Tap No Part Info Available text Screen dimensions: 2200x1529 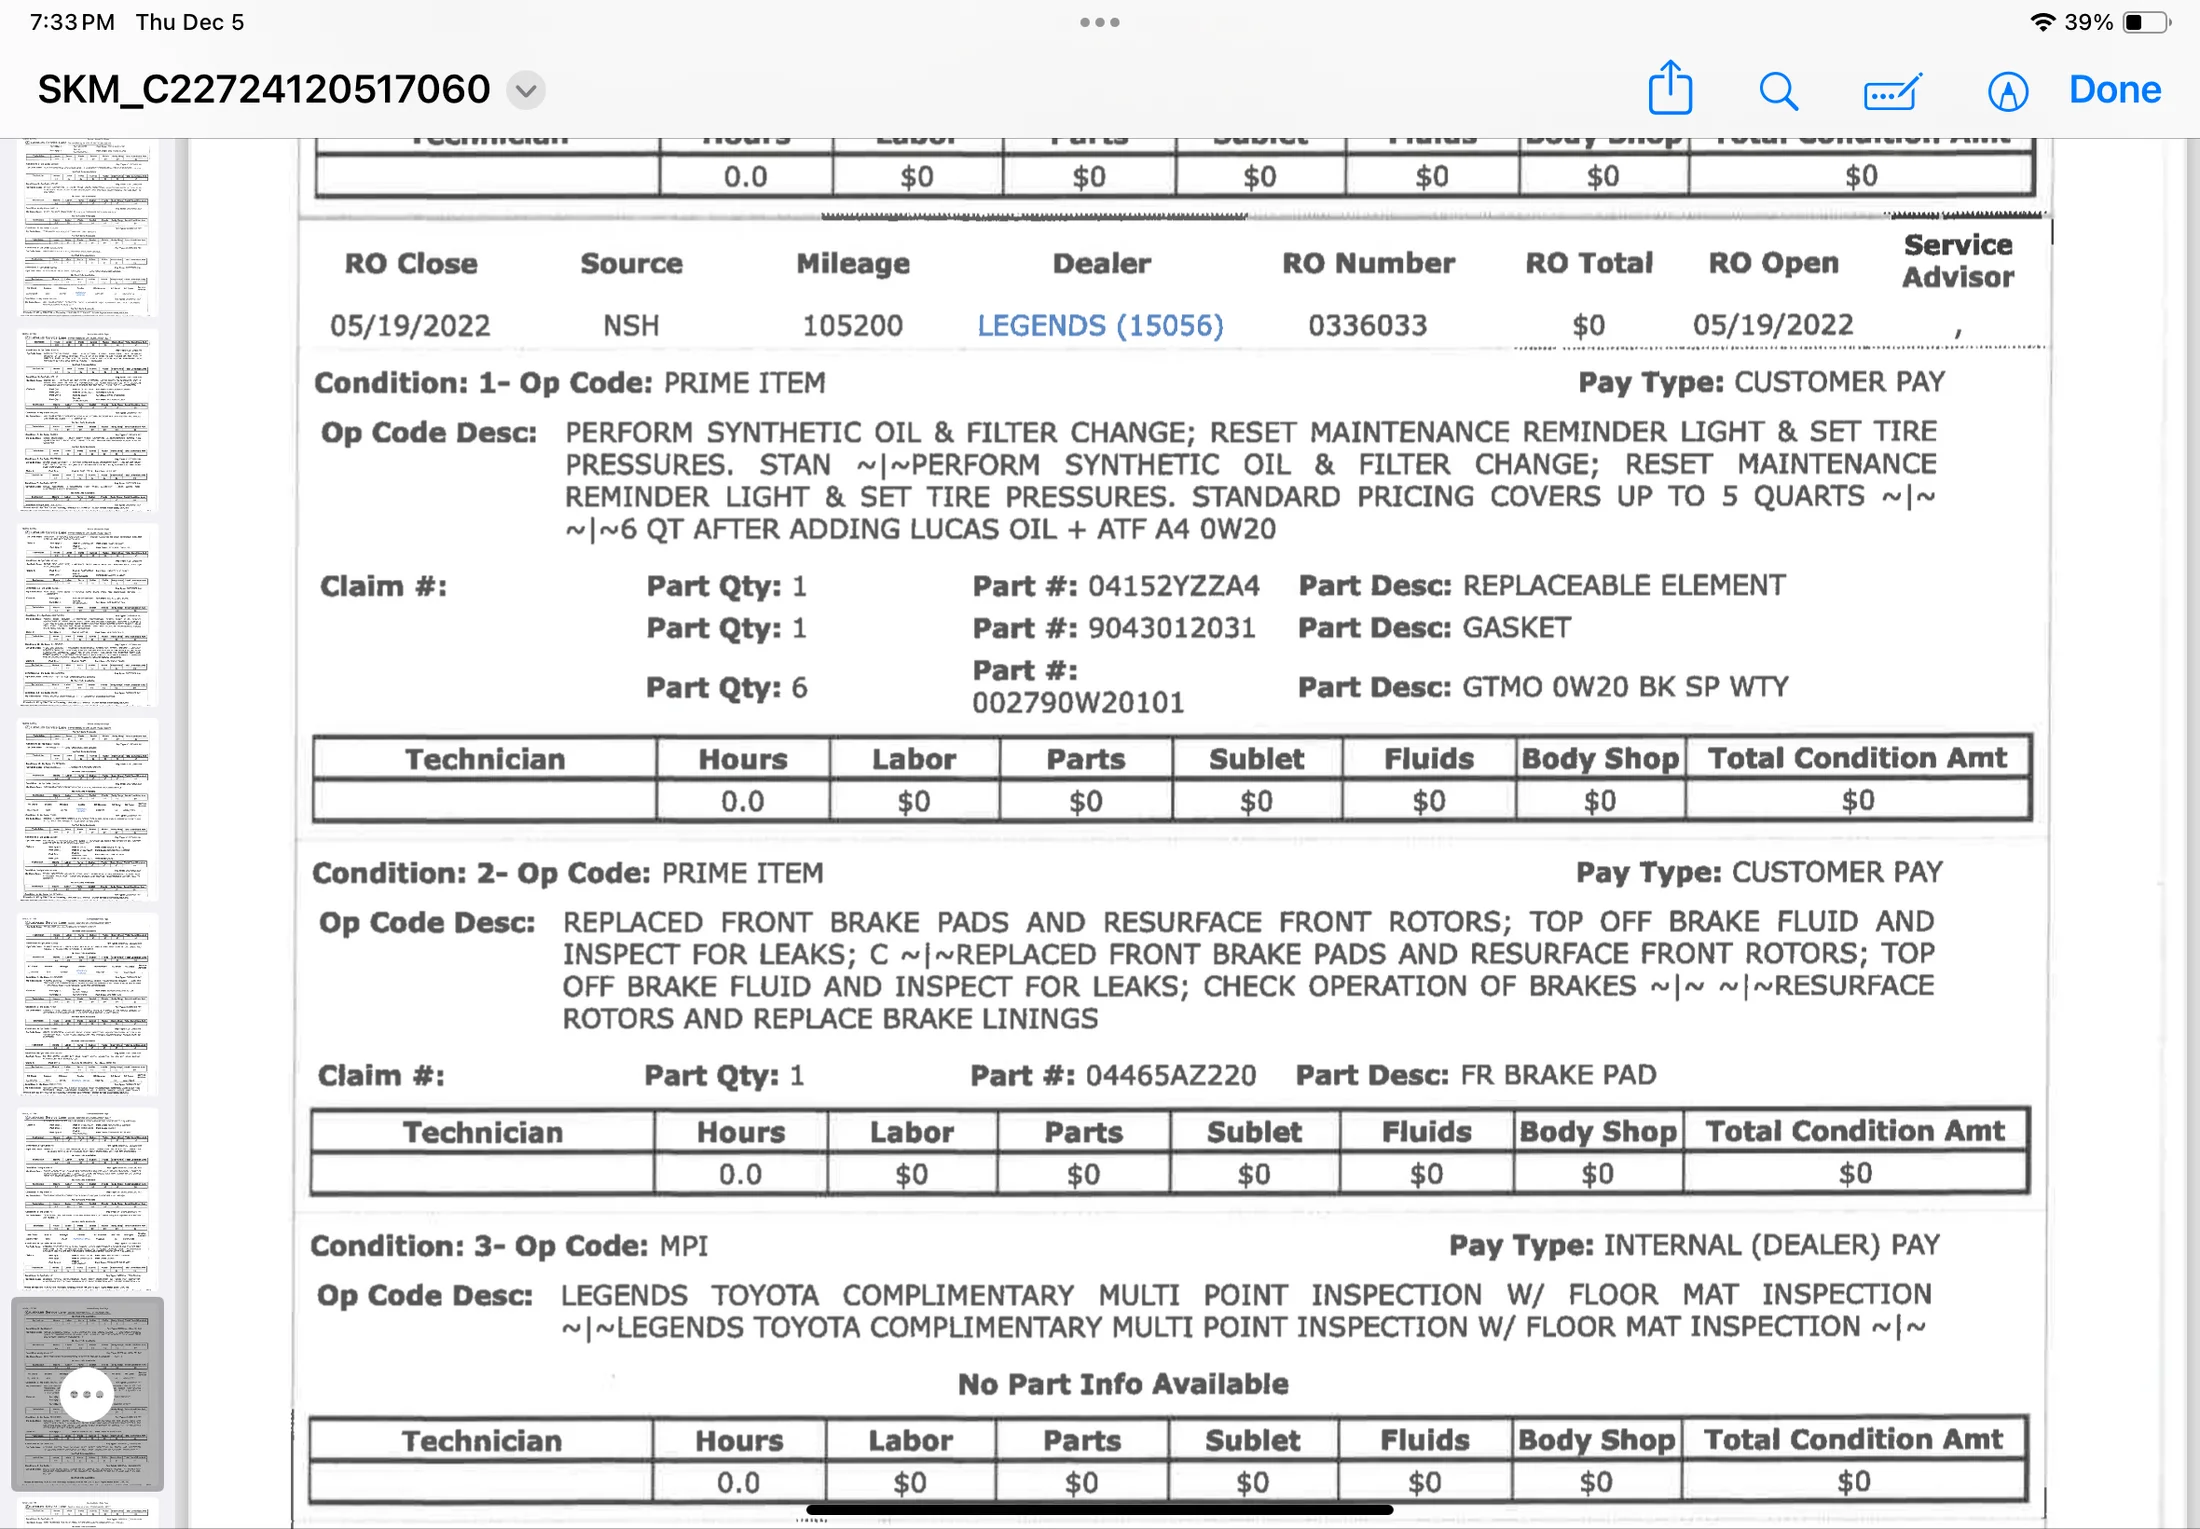pos(1122,1384)
